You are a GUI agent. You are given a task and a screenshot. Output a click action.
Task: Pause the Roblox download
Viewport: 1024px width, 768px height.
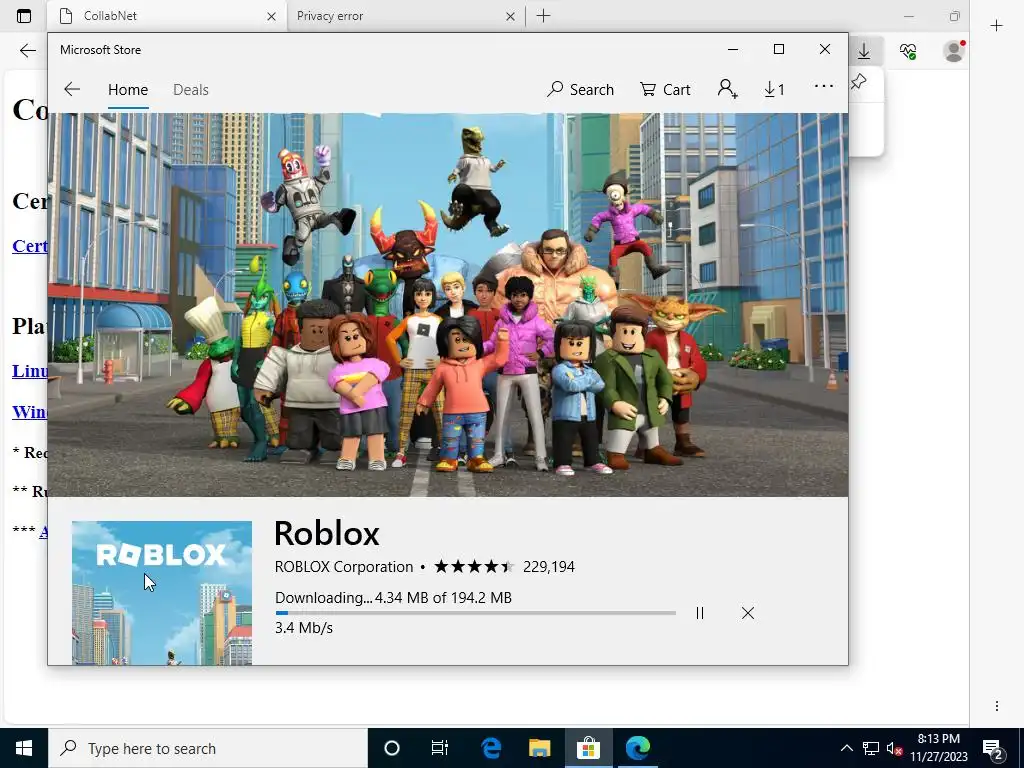click(700, 613)
